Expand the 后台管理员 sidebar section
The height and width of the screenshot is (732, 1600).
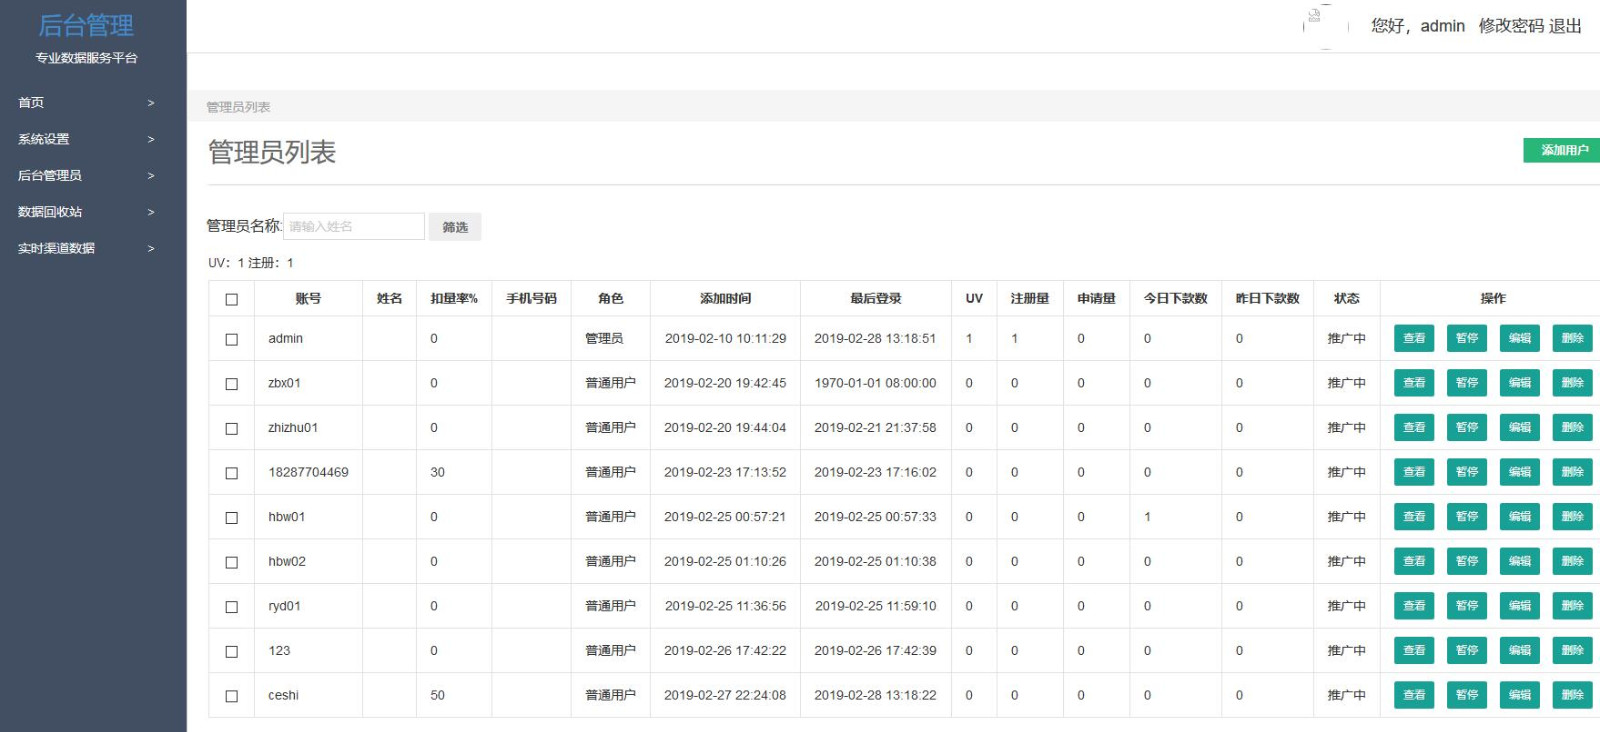(86, 175)
